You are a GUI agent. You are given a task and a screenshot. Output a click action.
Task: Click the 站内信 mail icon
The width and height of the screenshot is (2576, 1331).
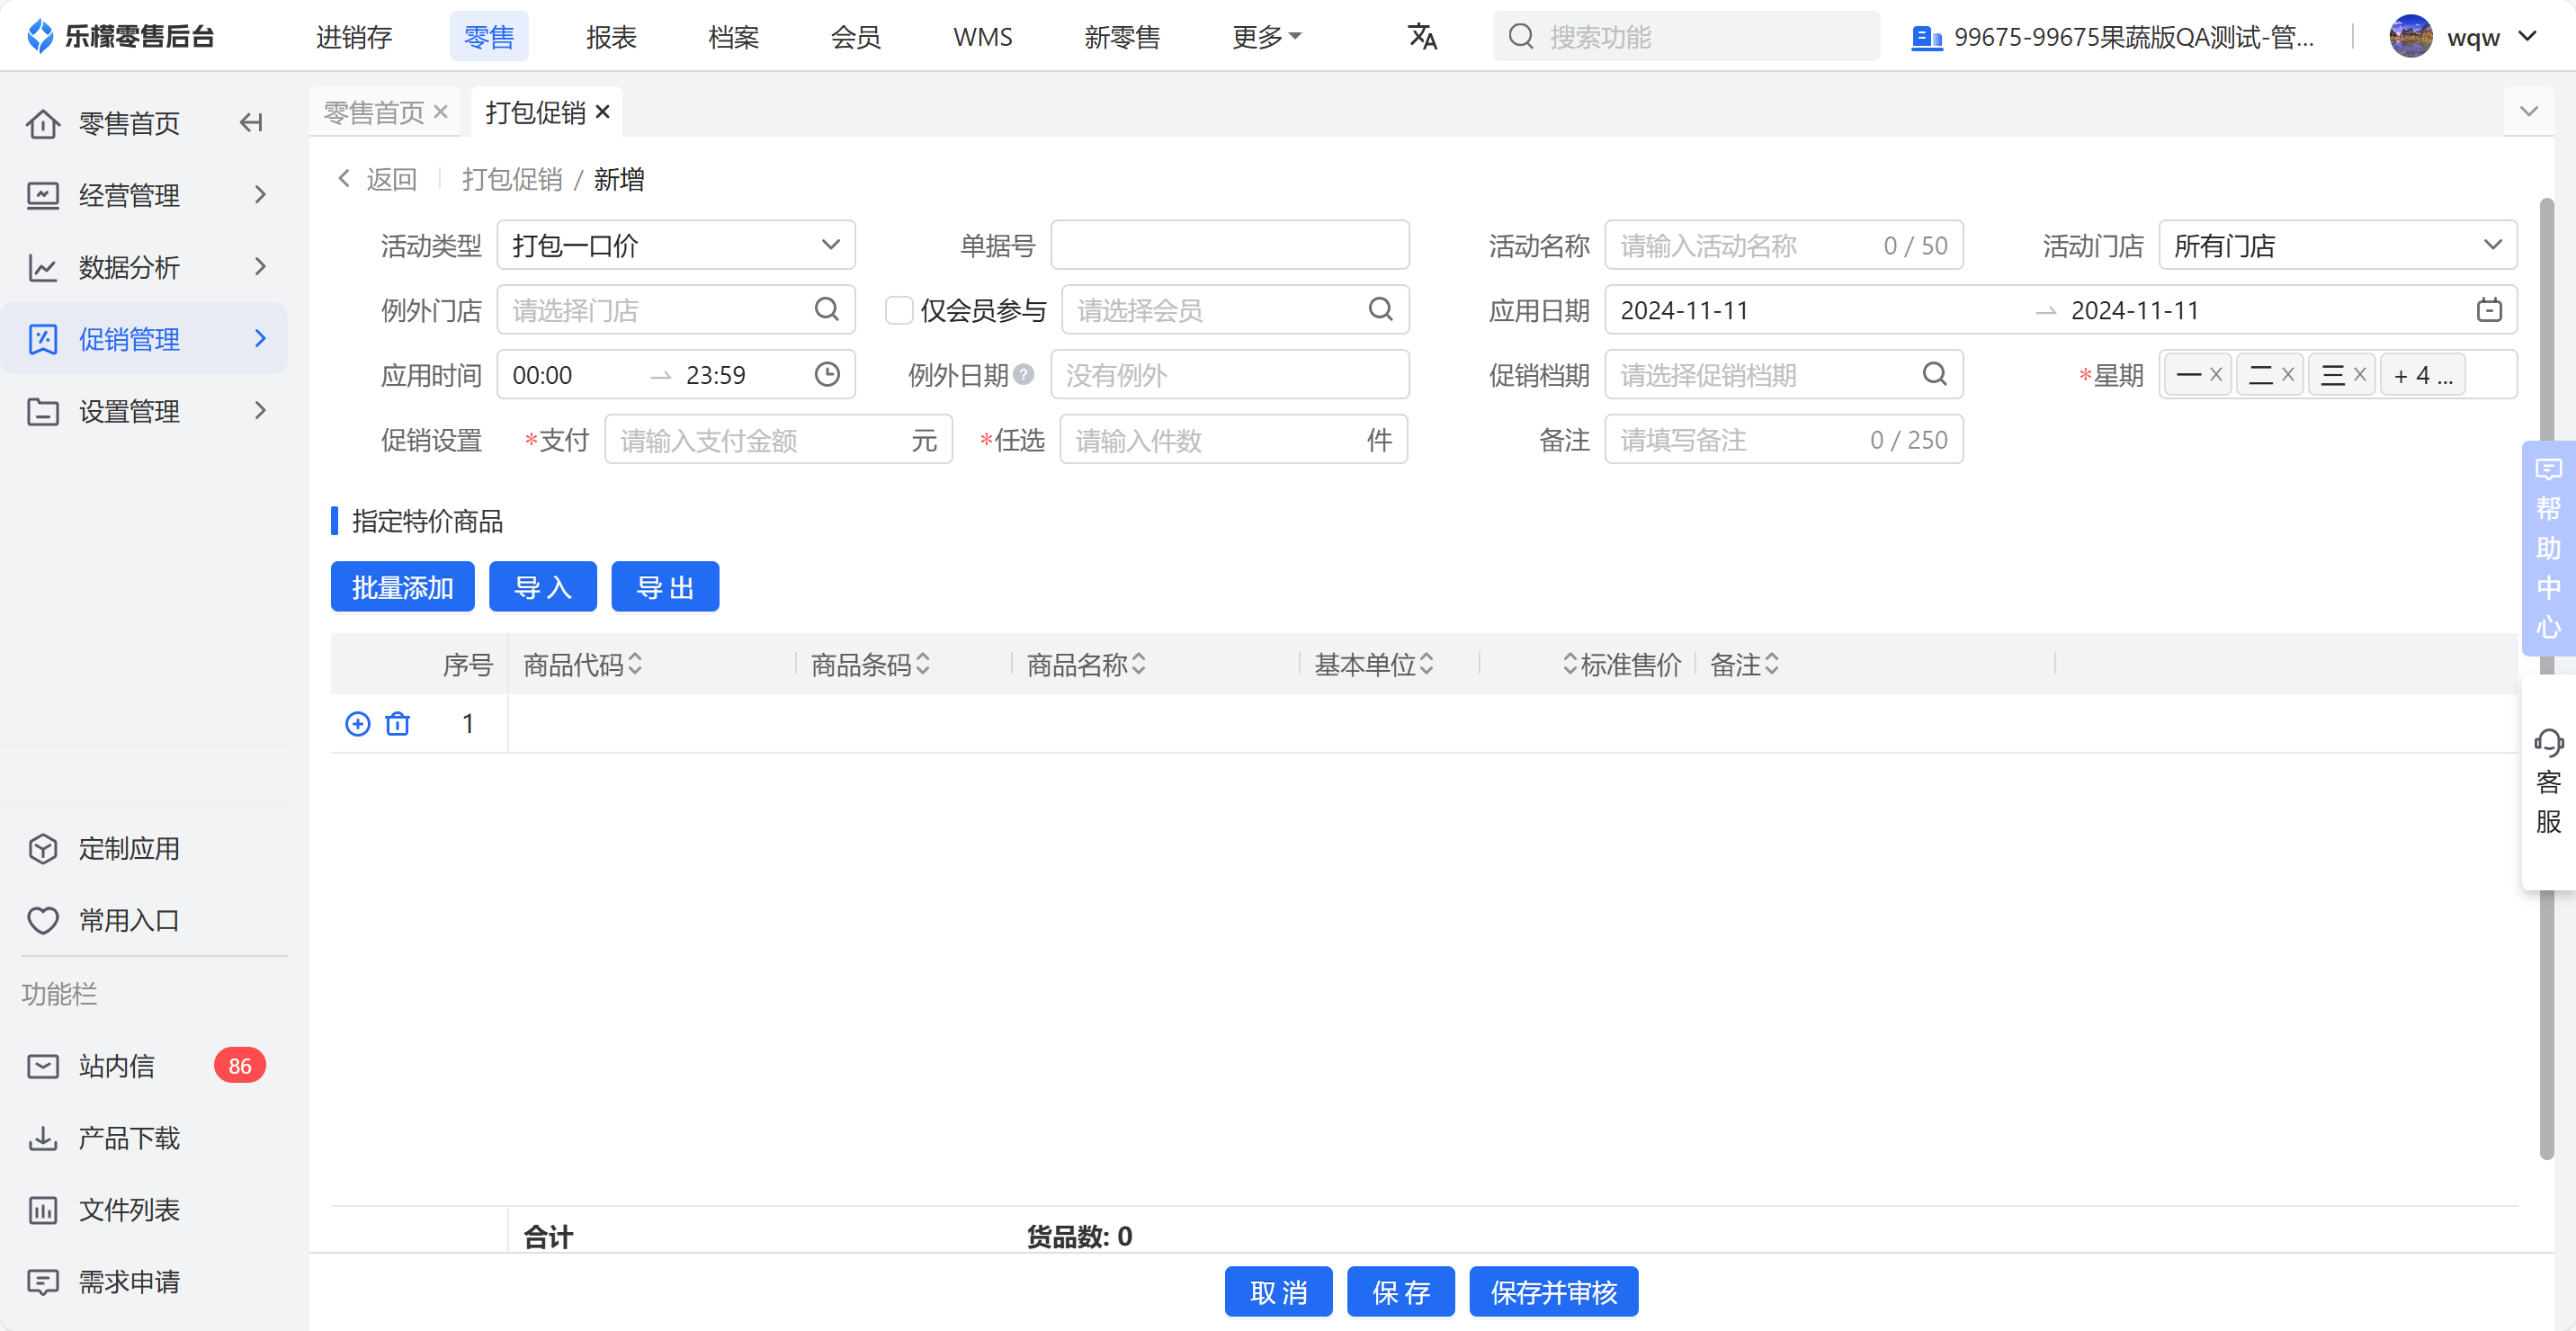click(x=43, y=1066)
